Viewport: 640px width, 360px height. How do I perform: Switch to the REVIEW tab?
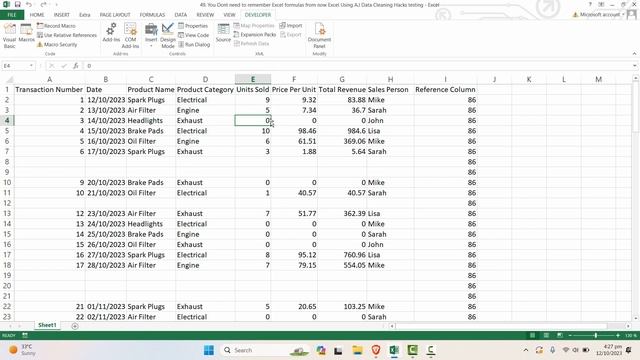point(205,15)
